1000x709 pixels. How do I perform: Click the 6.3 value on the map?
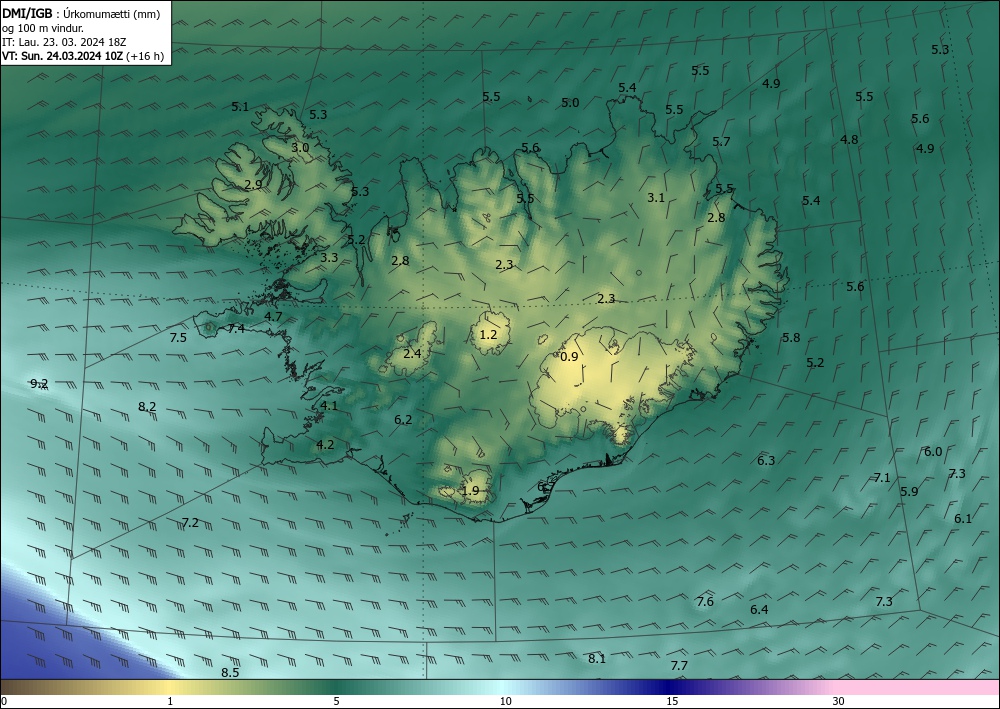pos(766,460)
